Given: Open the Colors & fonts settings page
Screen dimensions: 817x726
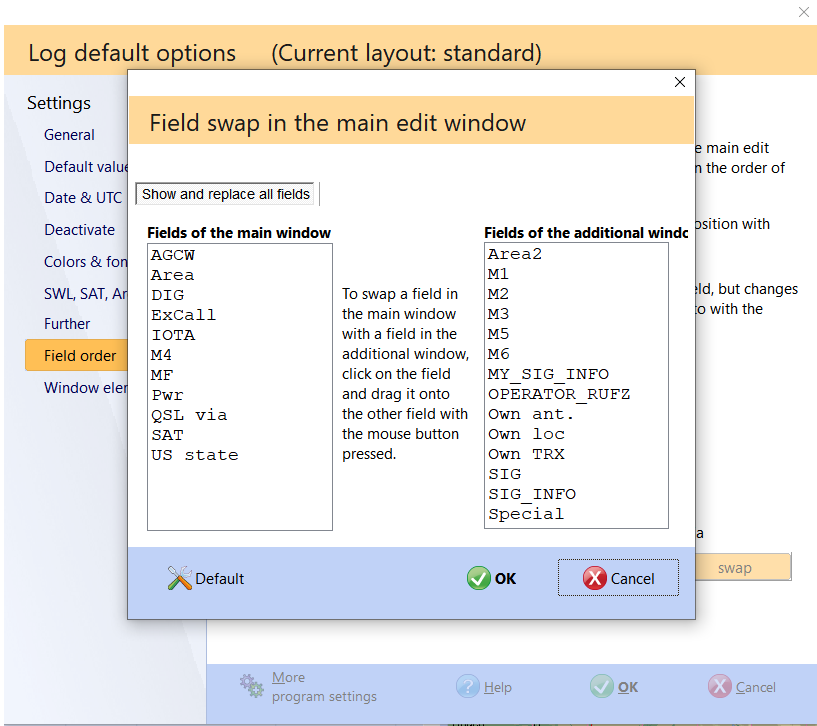Looking at the screenshot, I should pyautogui.click(x=86, y=262).
